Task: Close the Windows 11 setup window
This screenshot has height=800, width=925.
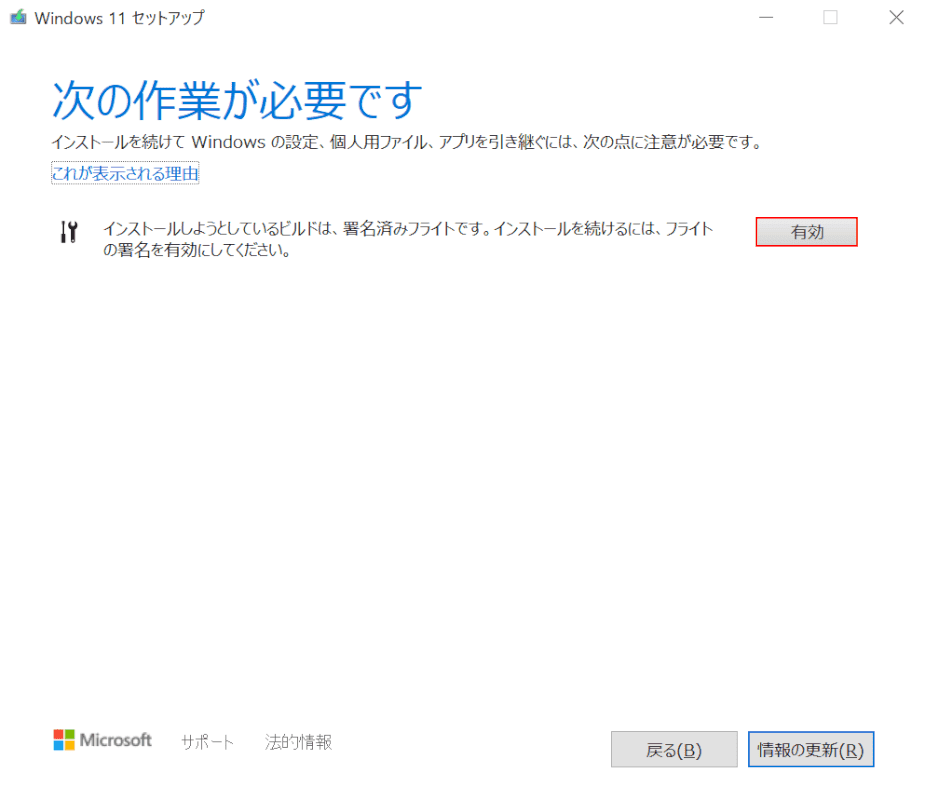Action: coord(896,17)
